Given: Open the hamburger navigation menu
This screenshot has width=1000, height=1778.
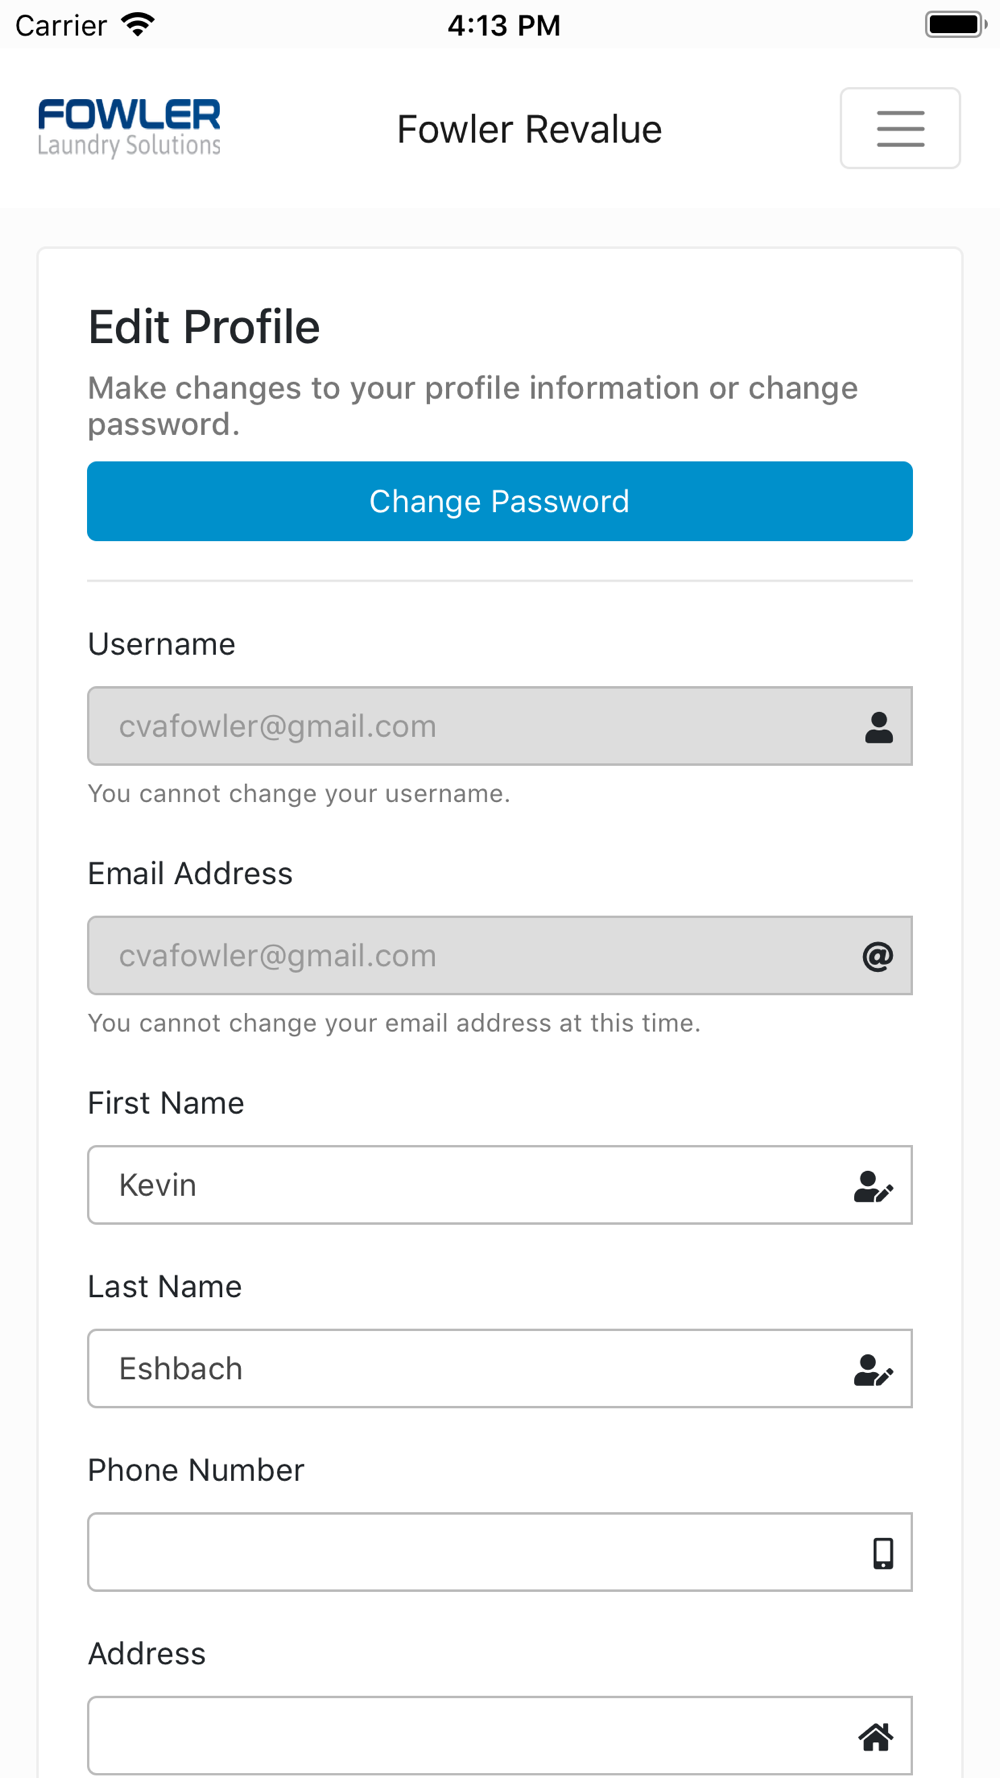Looking at the screenshot, I should [900, 128].
